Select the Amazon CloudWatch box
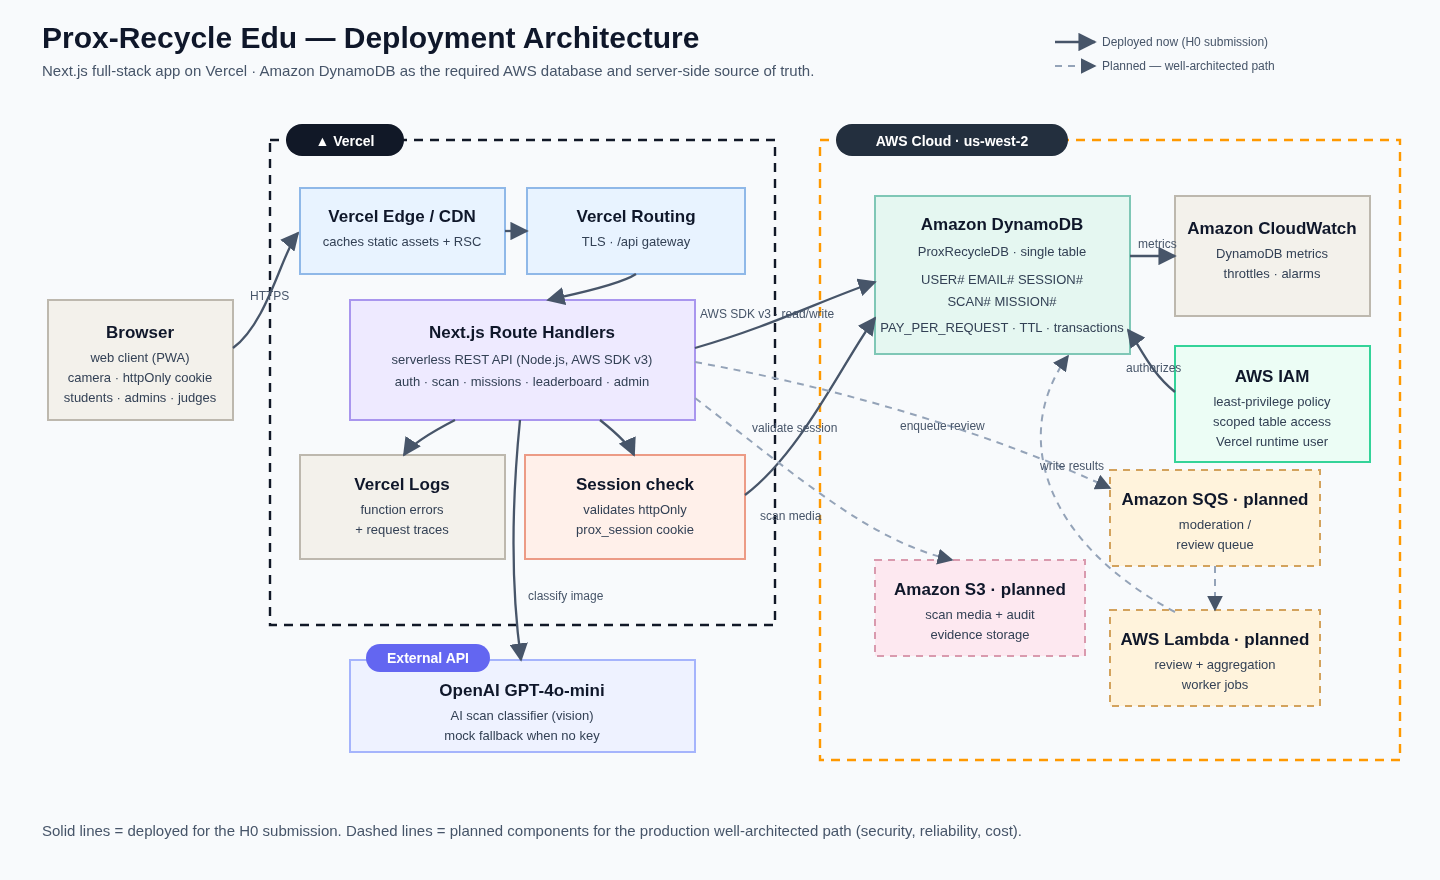 (x=1272, y=256)
